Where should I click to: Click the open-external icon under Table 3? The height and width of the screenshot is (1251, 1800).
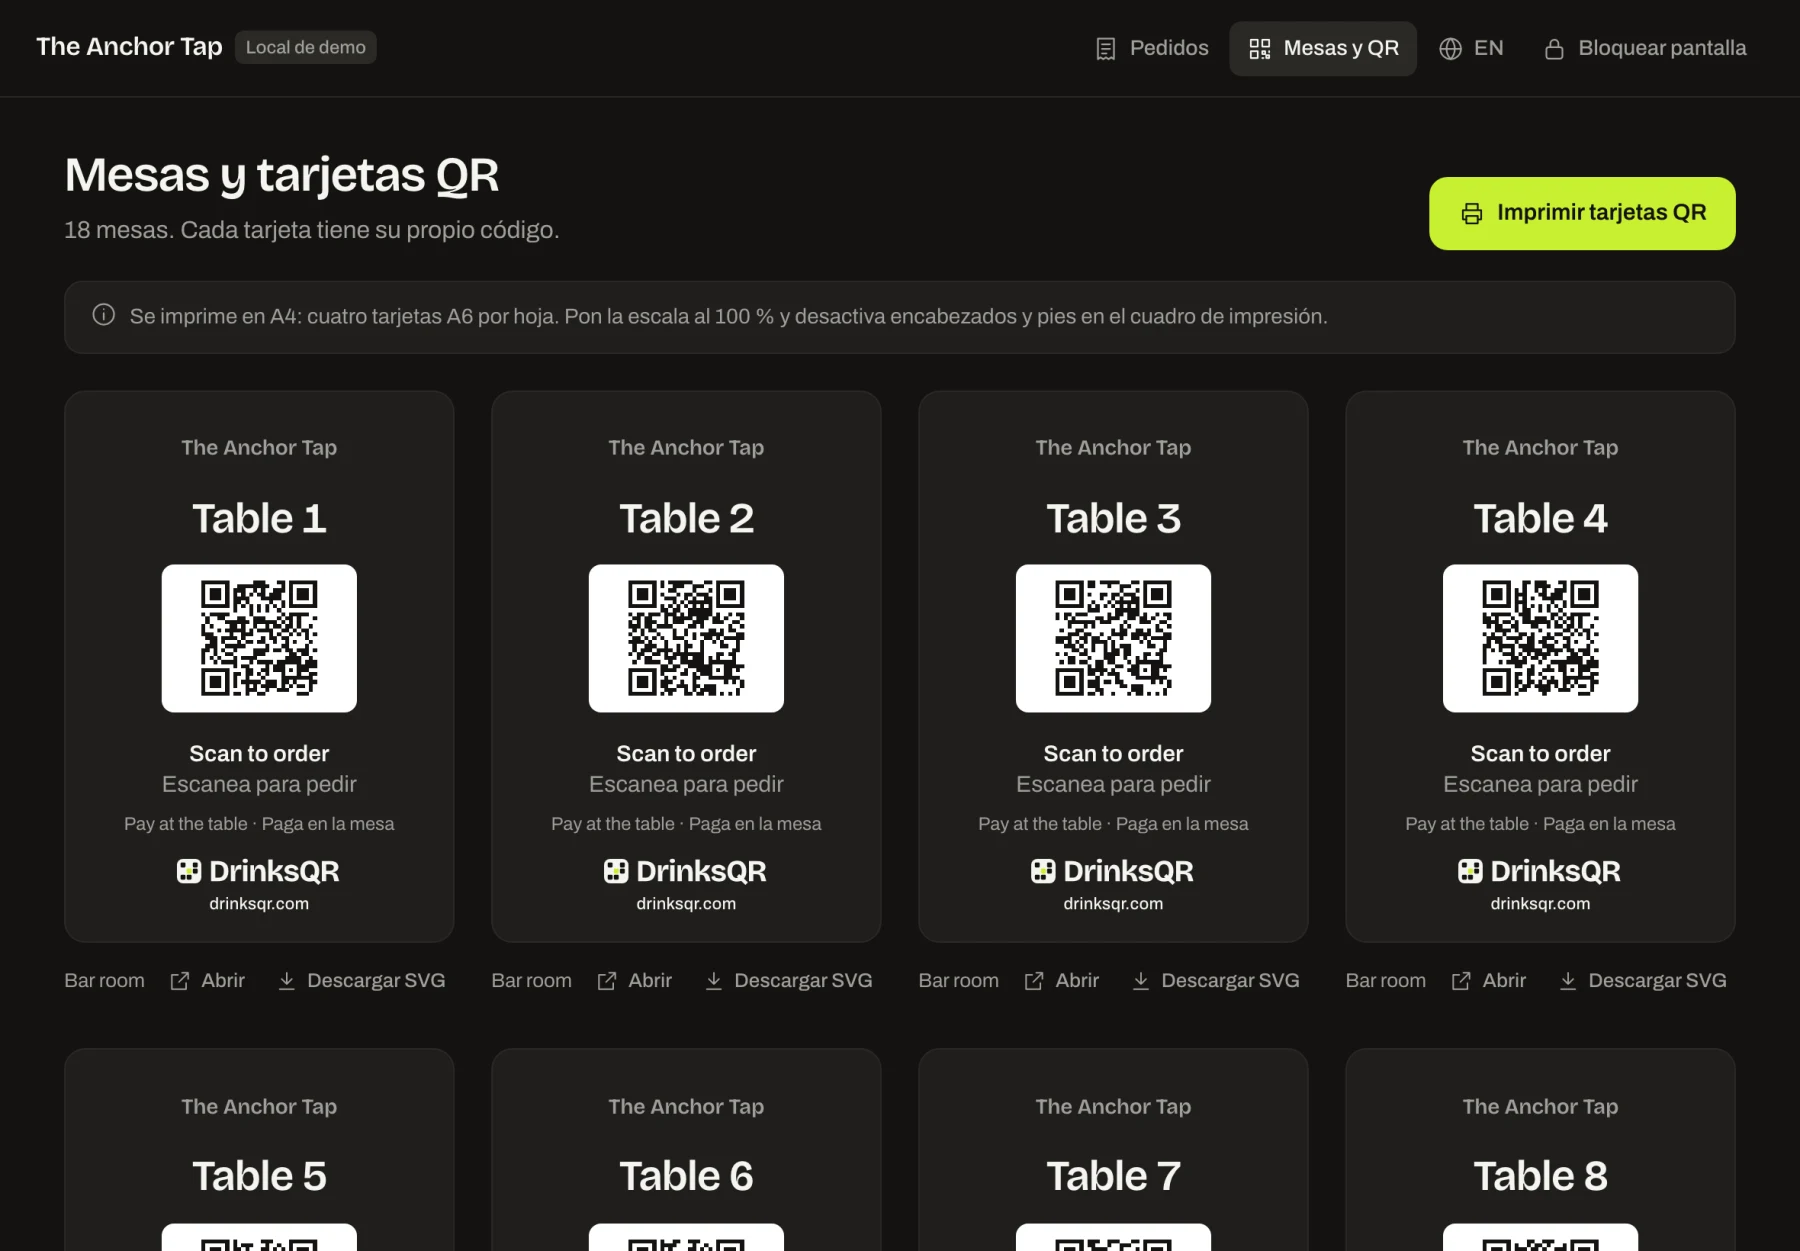(x=1034, y=981)
